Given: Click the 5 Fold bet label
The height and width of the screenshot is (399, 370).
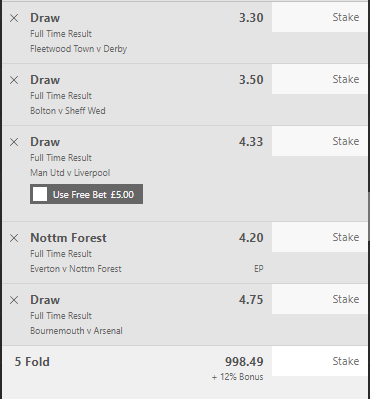Looking at the screenshot, I should coord(32,362).
